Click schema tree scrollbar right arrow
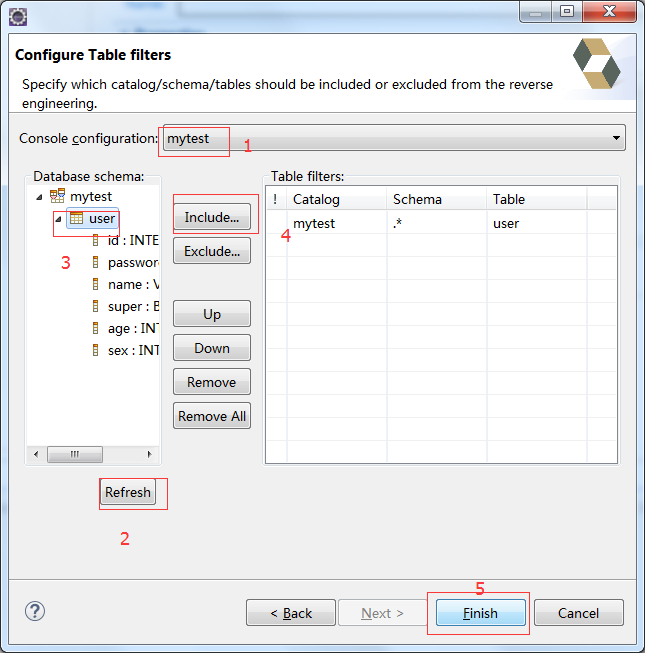This screenshot has width=645, height=653. pyautogui.click(x=150, y=454)
